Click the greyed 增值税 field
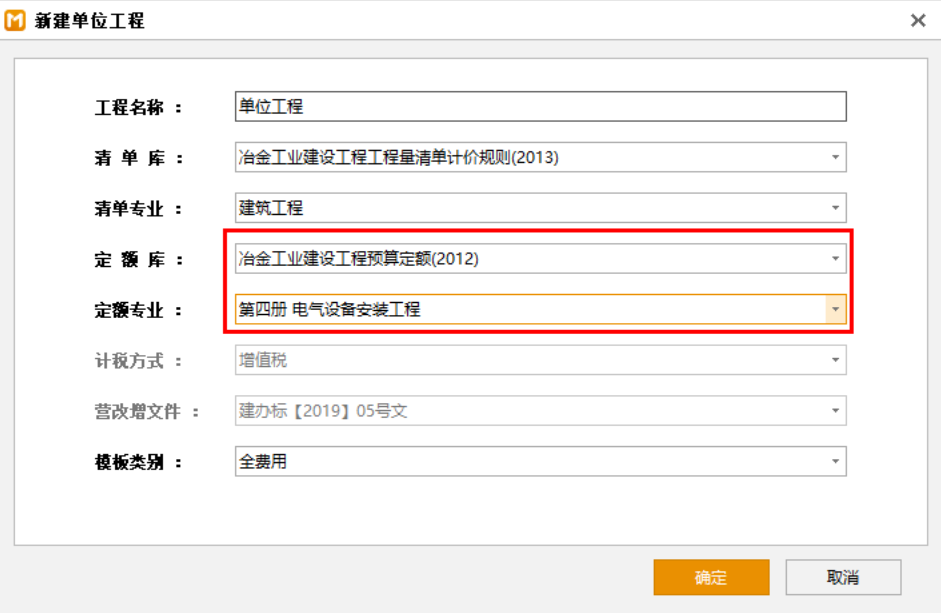 pyautogui.click(x=263, y=361)
